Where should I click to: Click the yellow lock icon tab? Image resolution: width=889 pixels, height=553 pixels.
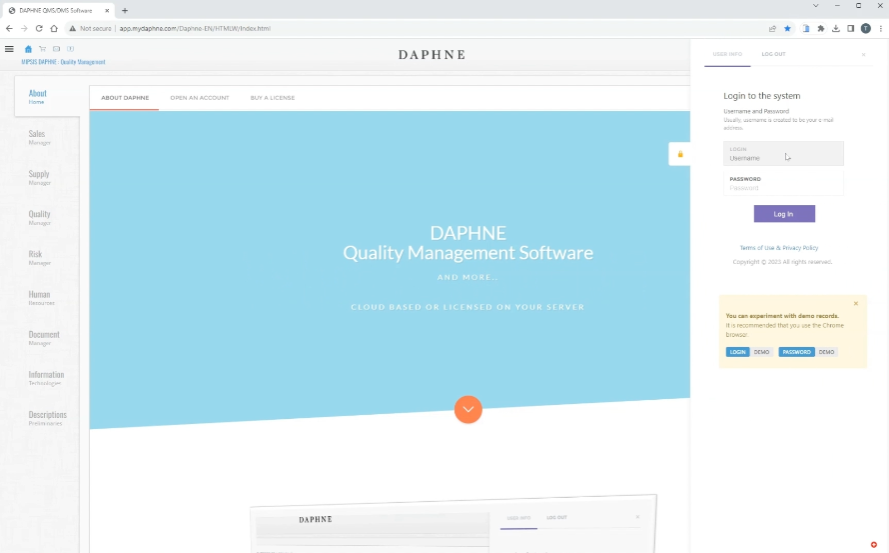tap(680, 154)
